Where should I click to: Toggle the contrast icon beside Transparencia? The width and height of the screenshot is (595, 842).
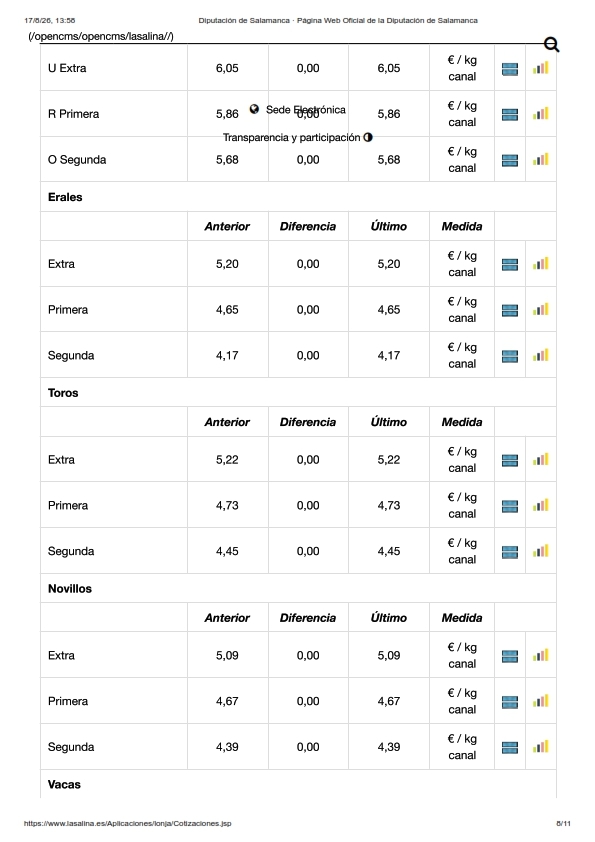point(368,137)
